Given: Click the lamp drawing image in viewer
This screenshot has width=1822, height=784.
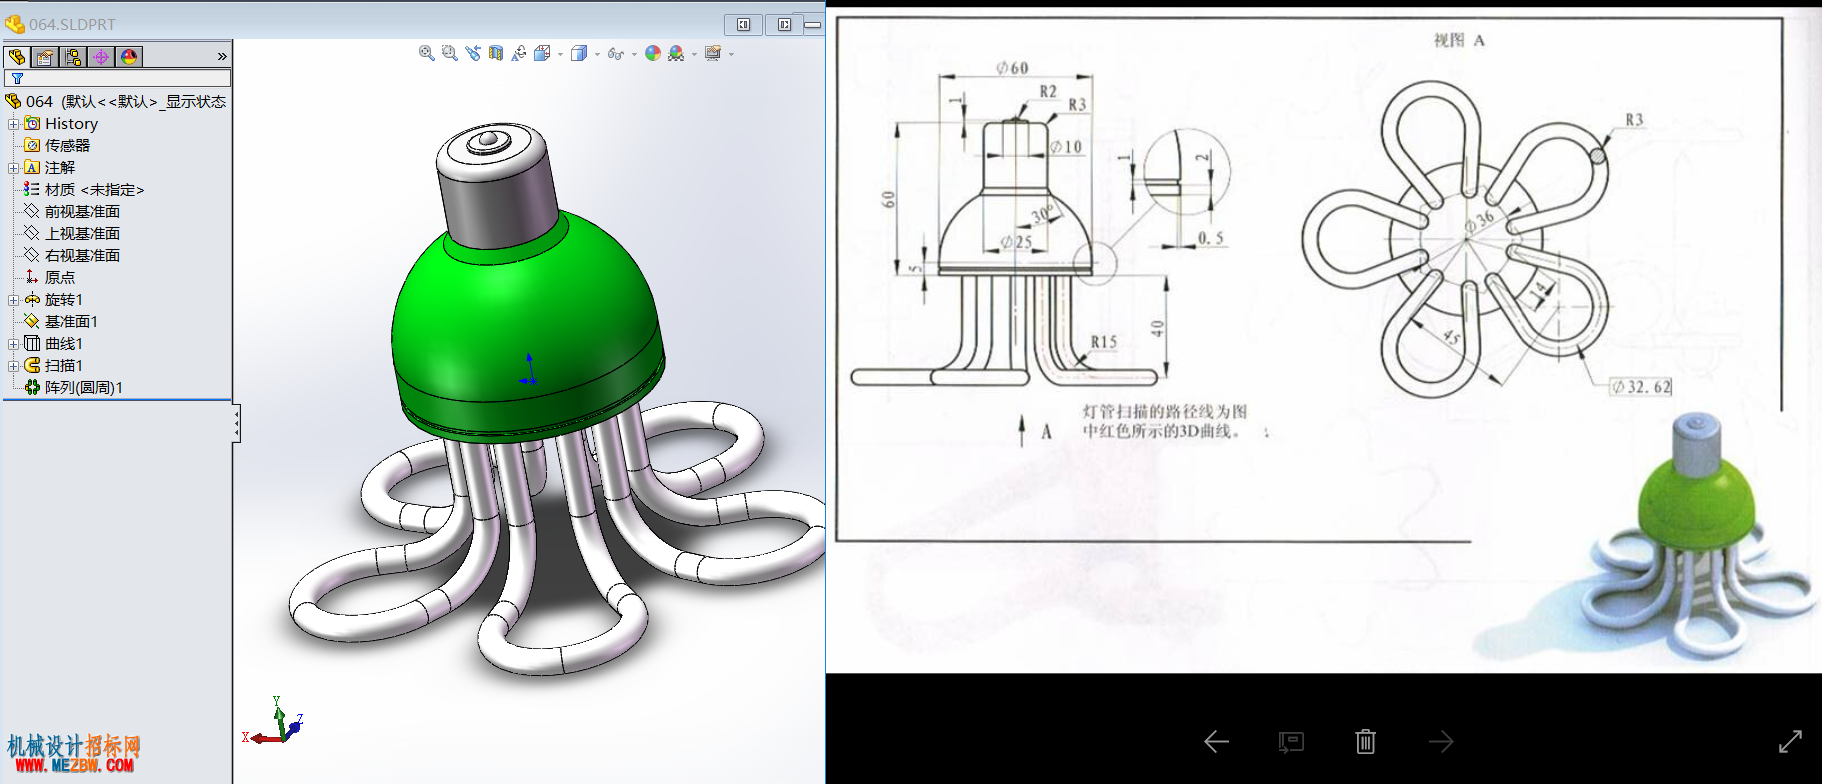Looking at the screenshot, I should coord(1324,340).
